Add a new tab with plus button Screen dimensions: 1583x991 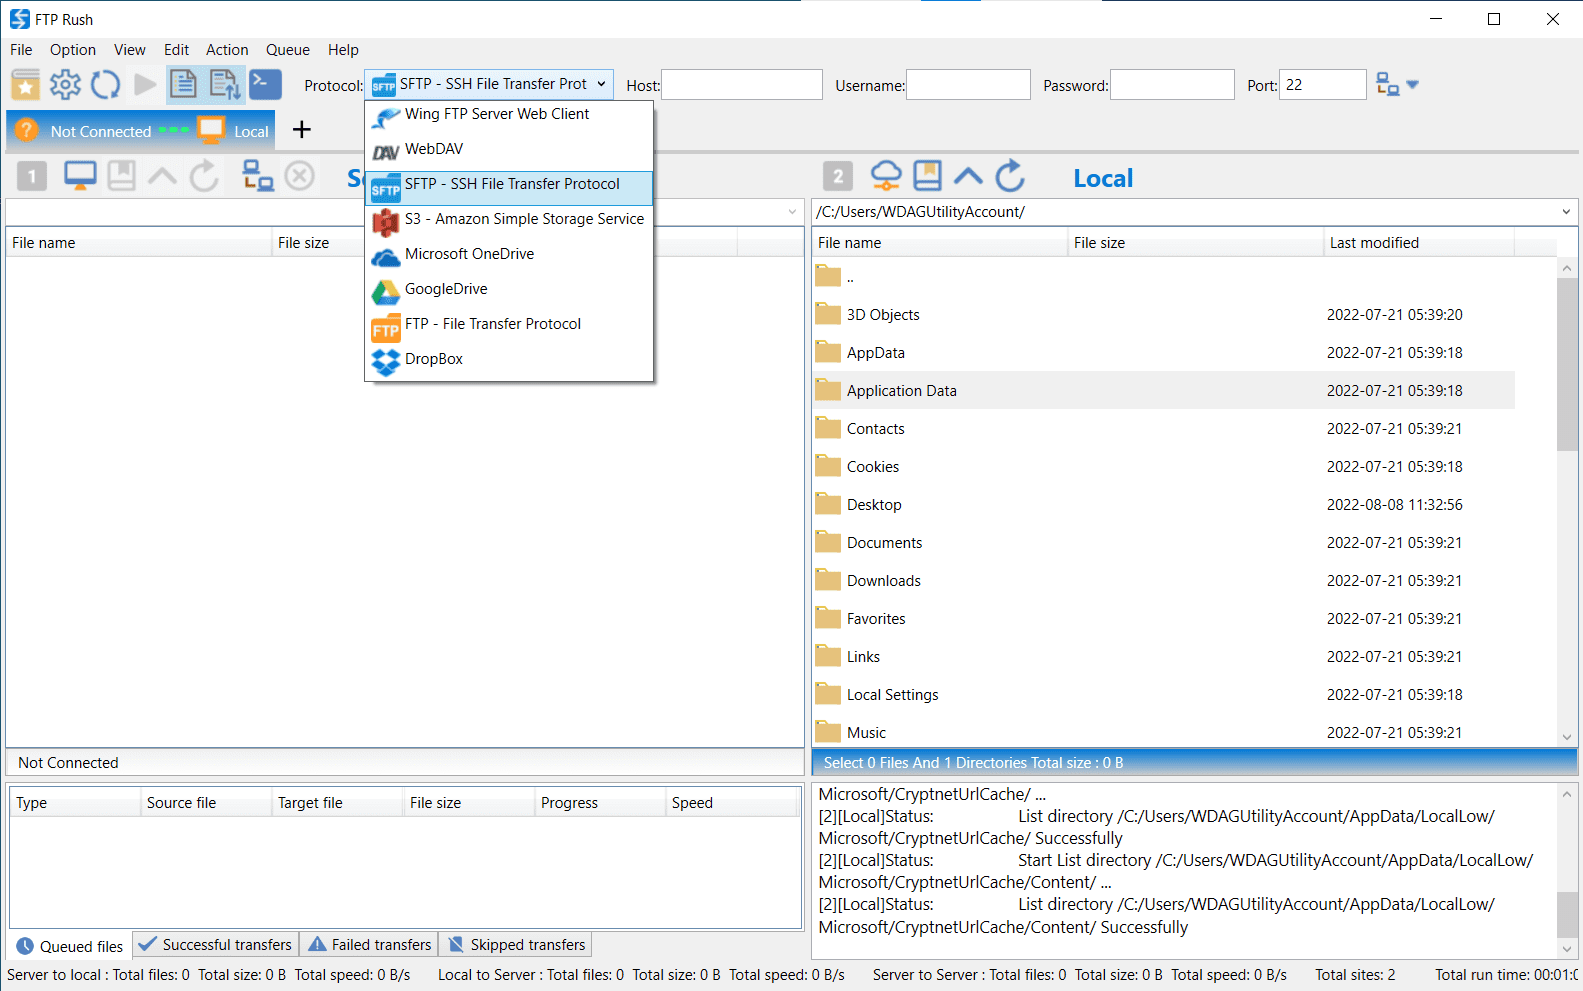pos(302,130)
